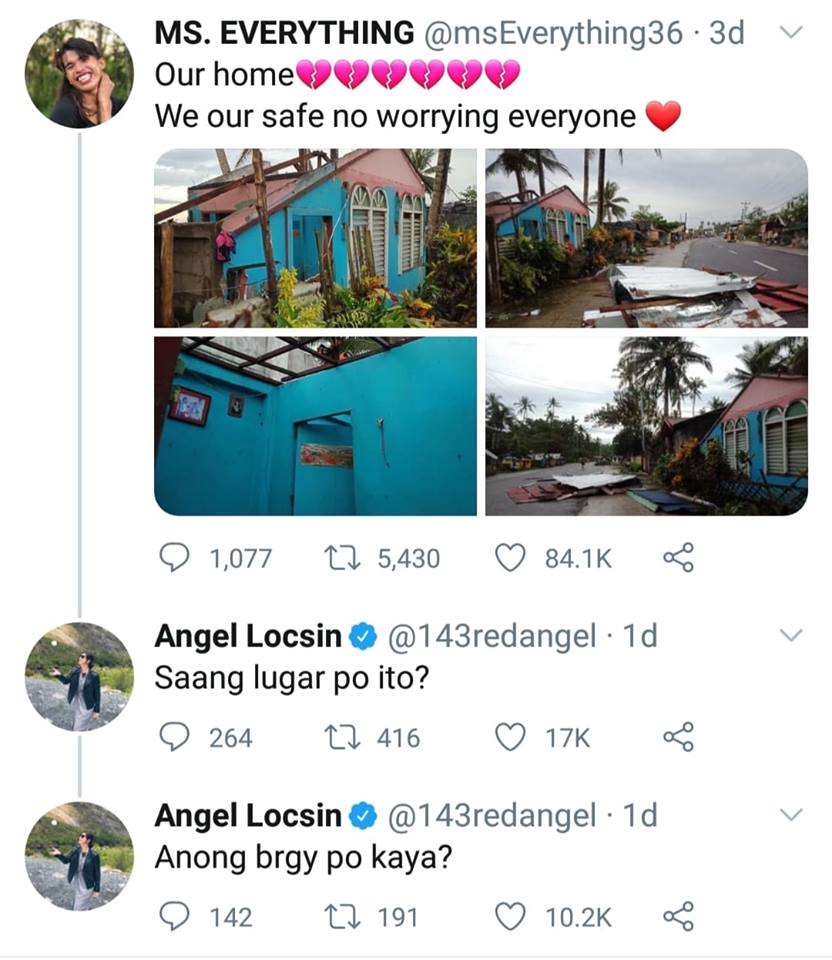Open Angel Locsin's name on 'Saang lugar' reply

247,636
